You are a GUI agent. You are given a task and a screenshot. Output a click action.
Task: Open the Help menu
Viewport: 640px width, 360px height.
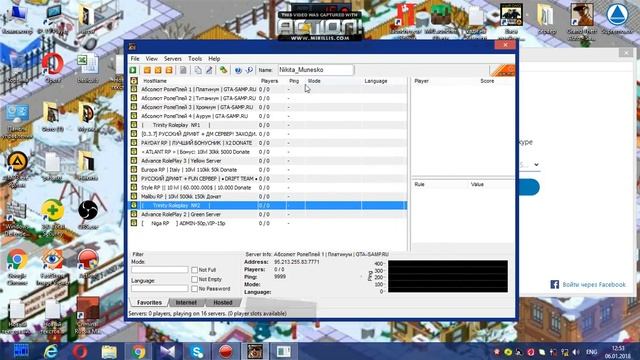click(x=214, y=59)
